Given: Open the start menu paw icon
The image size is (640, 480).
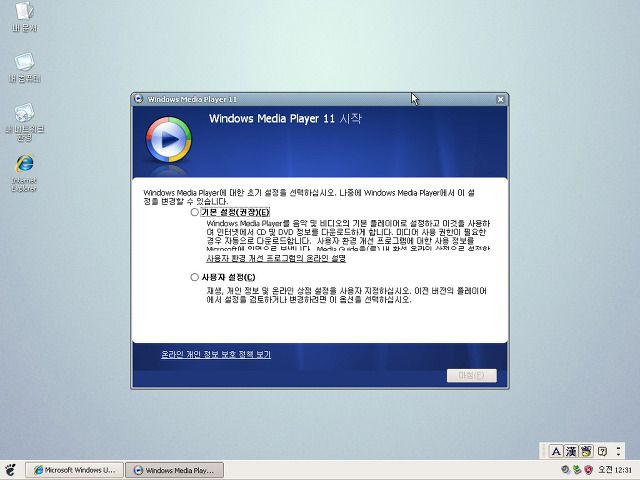Looking at the screenshot, I should 10,470.
